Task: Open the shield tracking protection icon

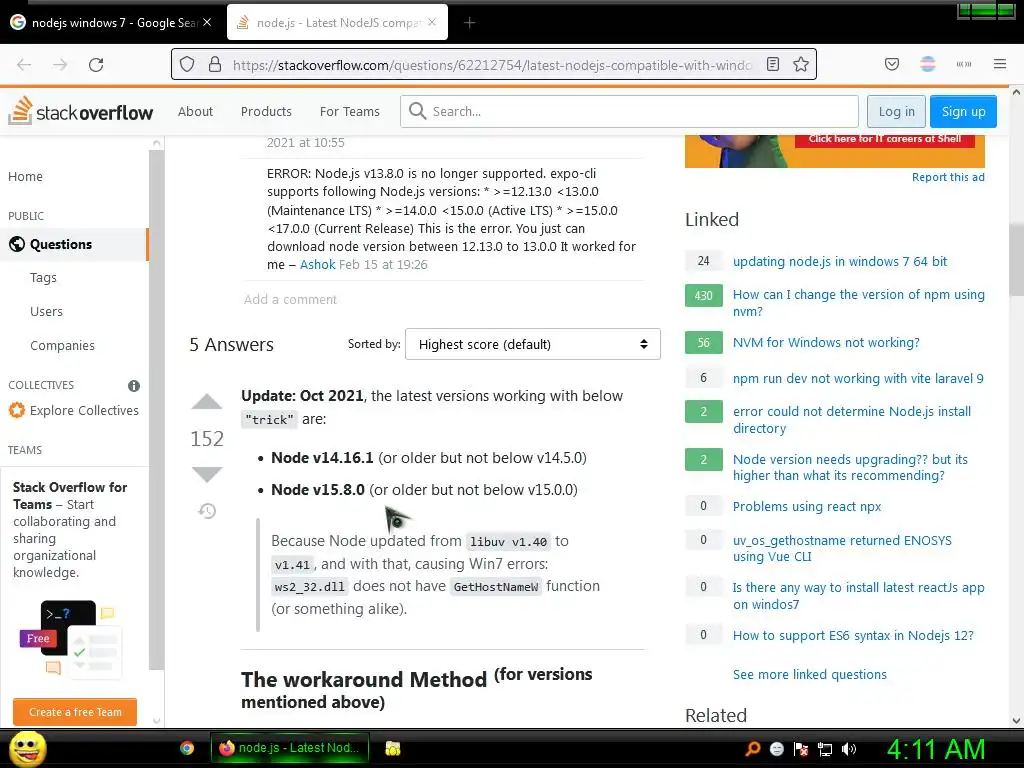Action: point(187,65)
